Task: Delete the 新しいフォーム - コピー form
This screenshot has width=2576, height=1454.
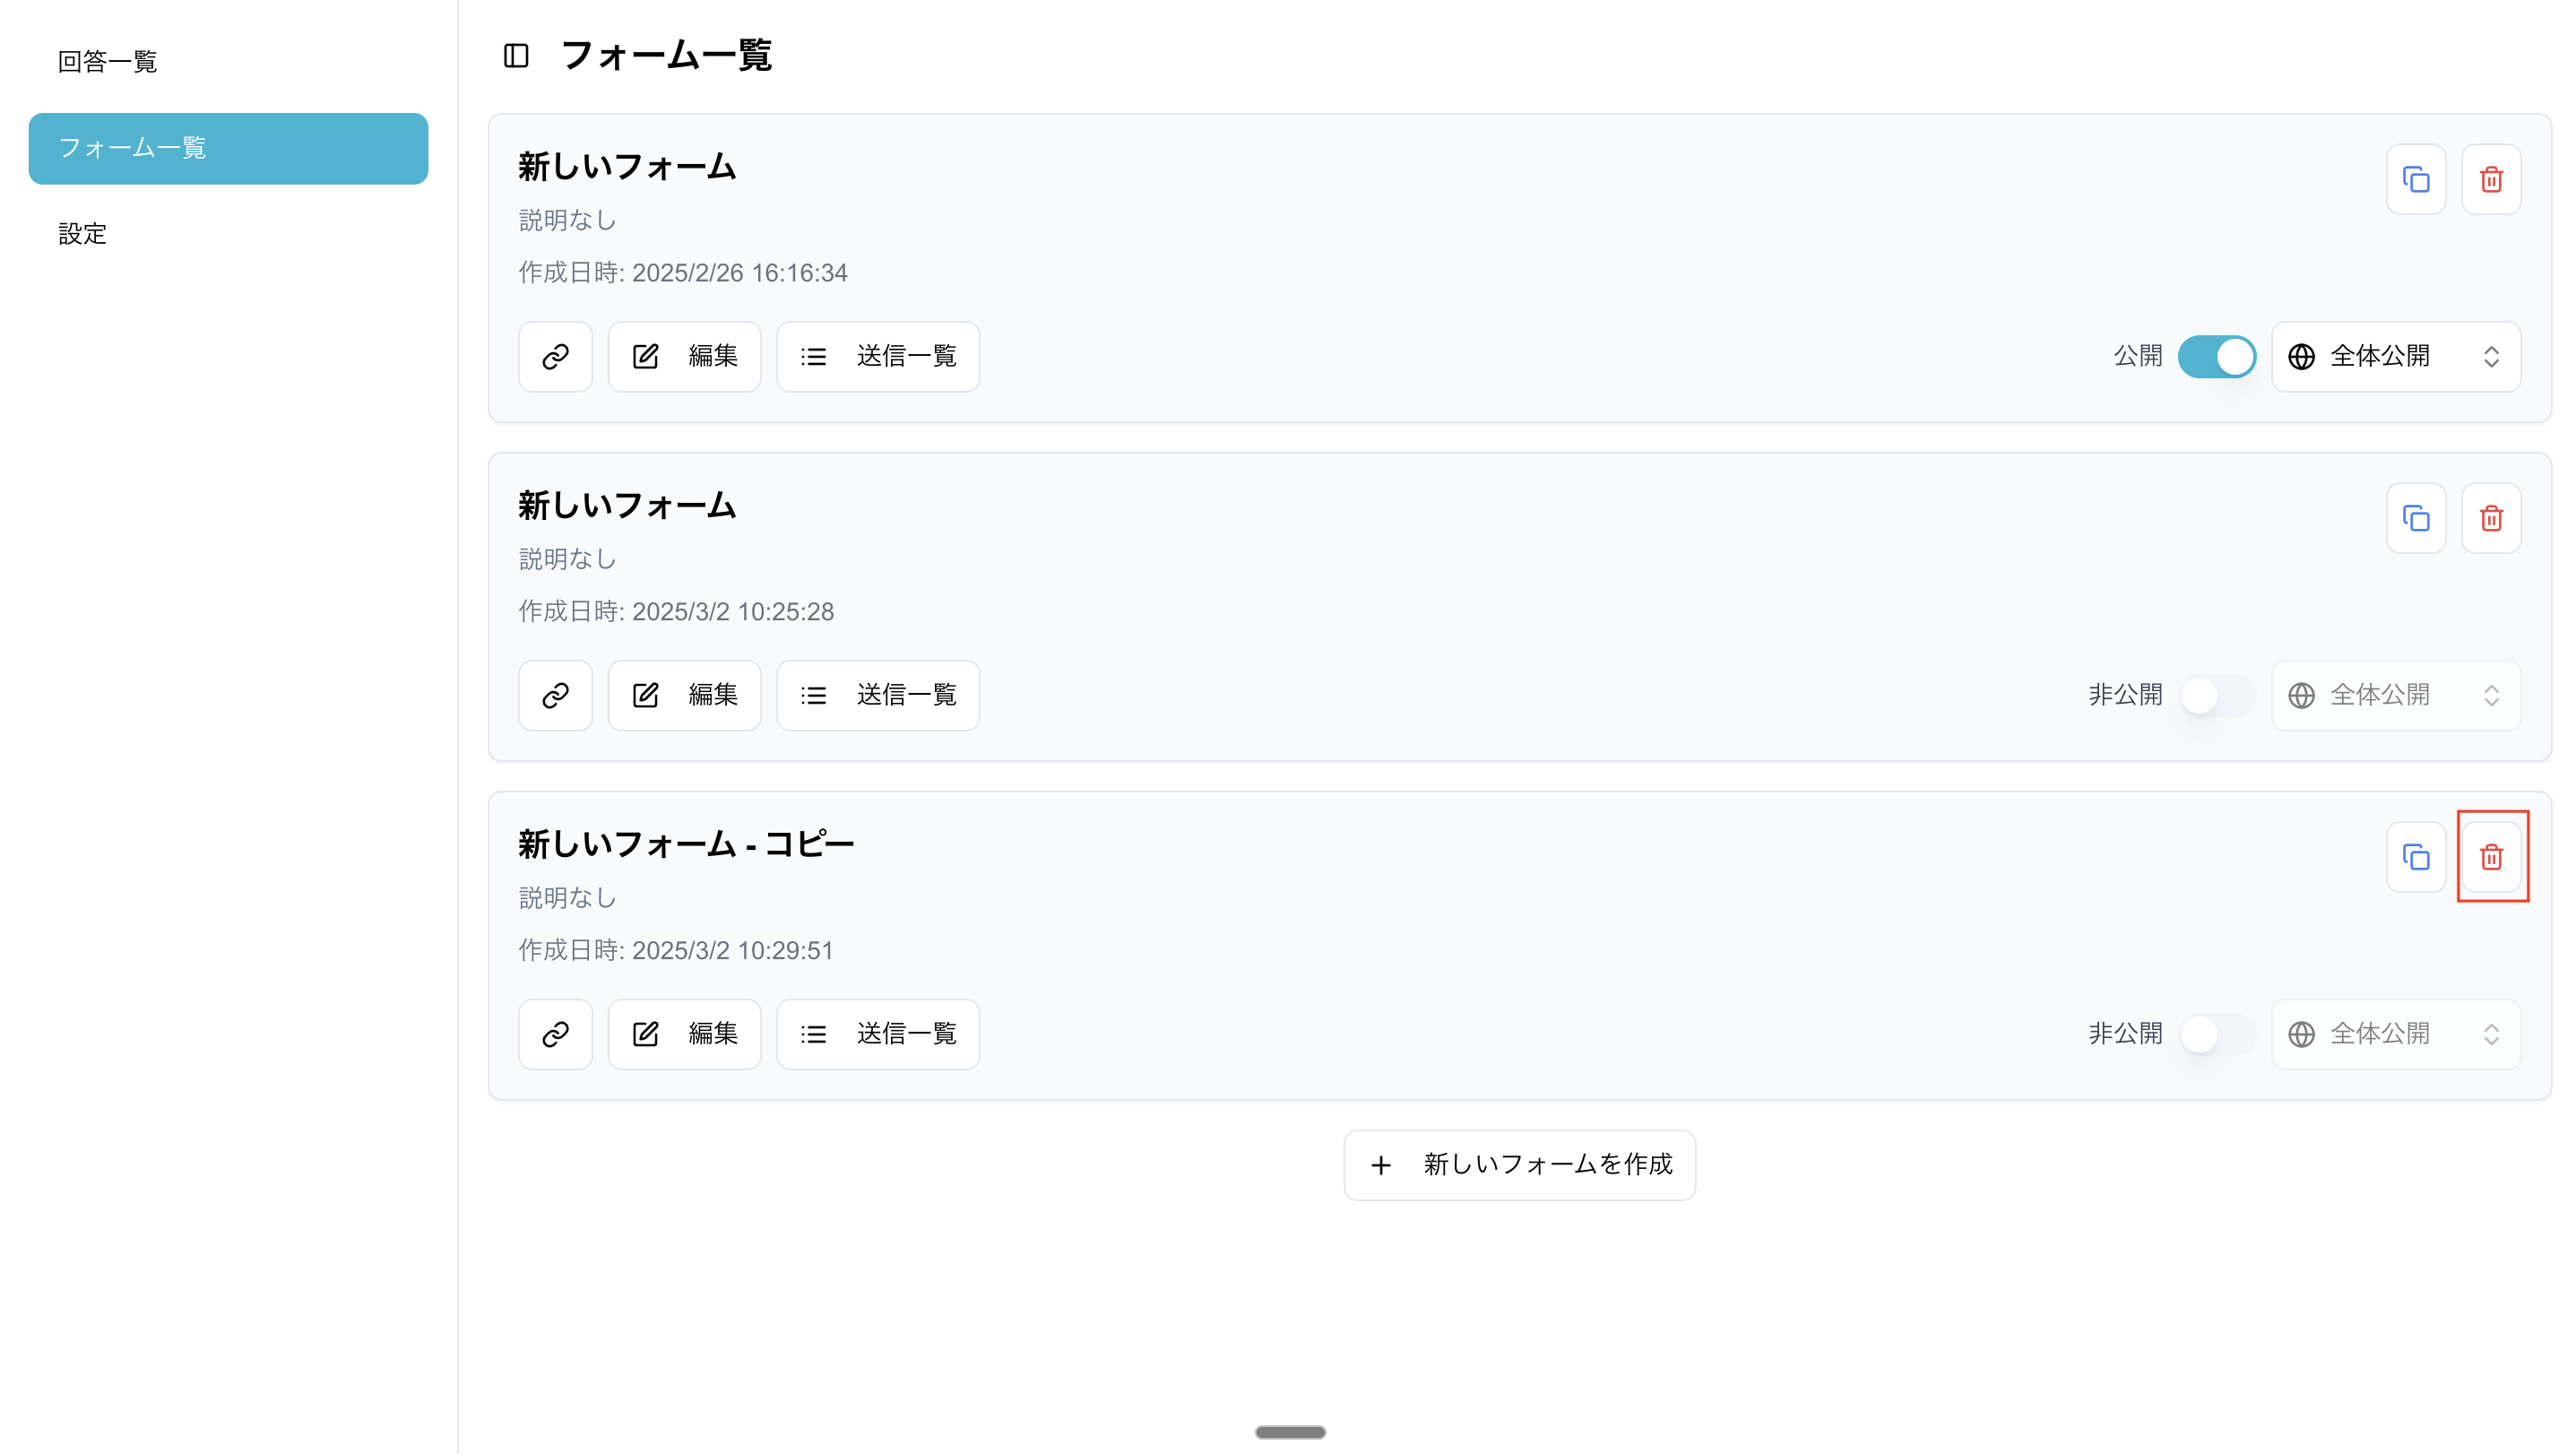Action: click(x=2490, y=857)
